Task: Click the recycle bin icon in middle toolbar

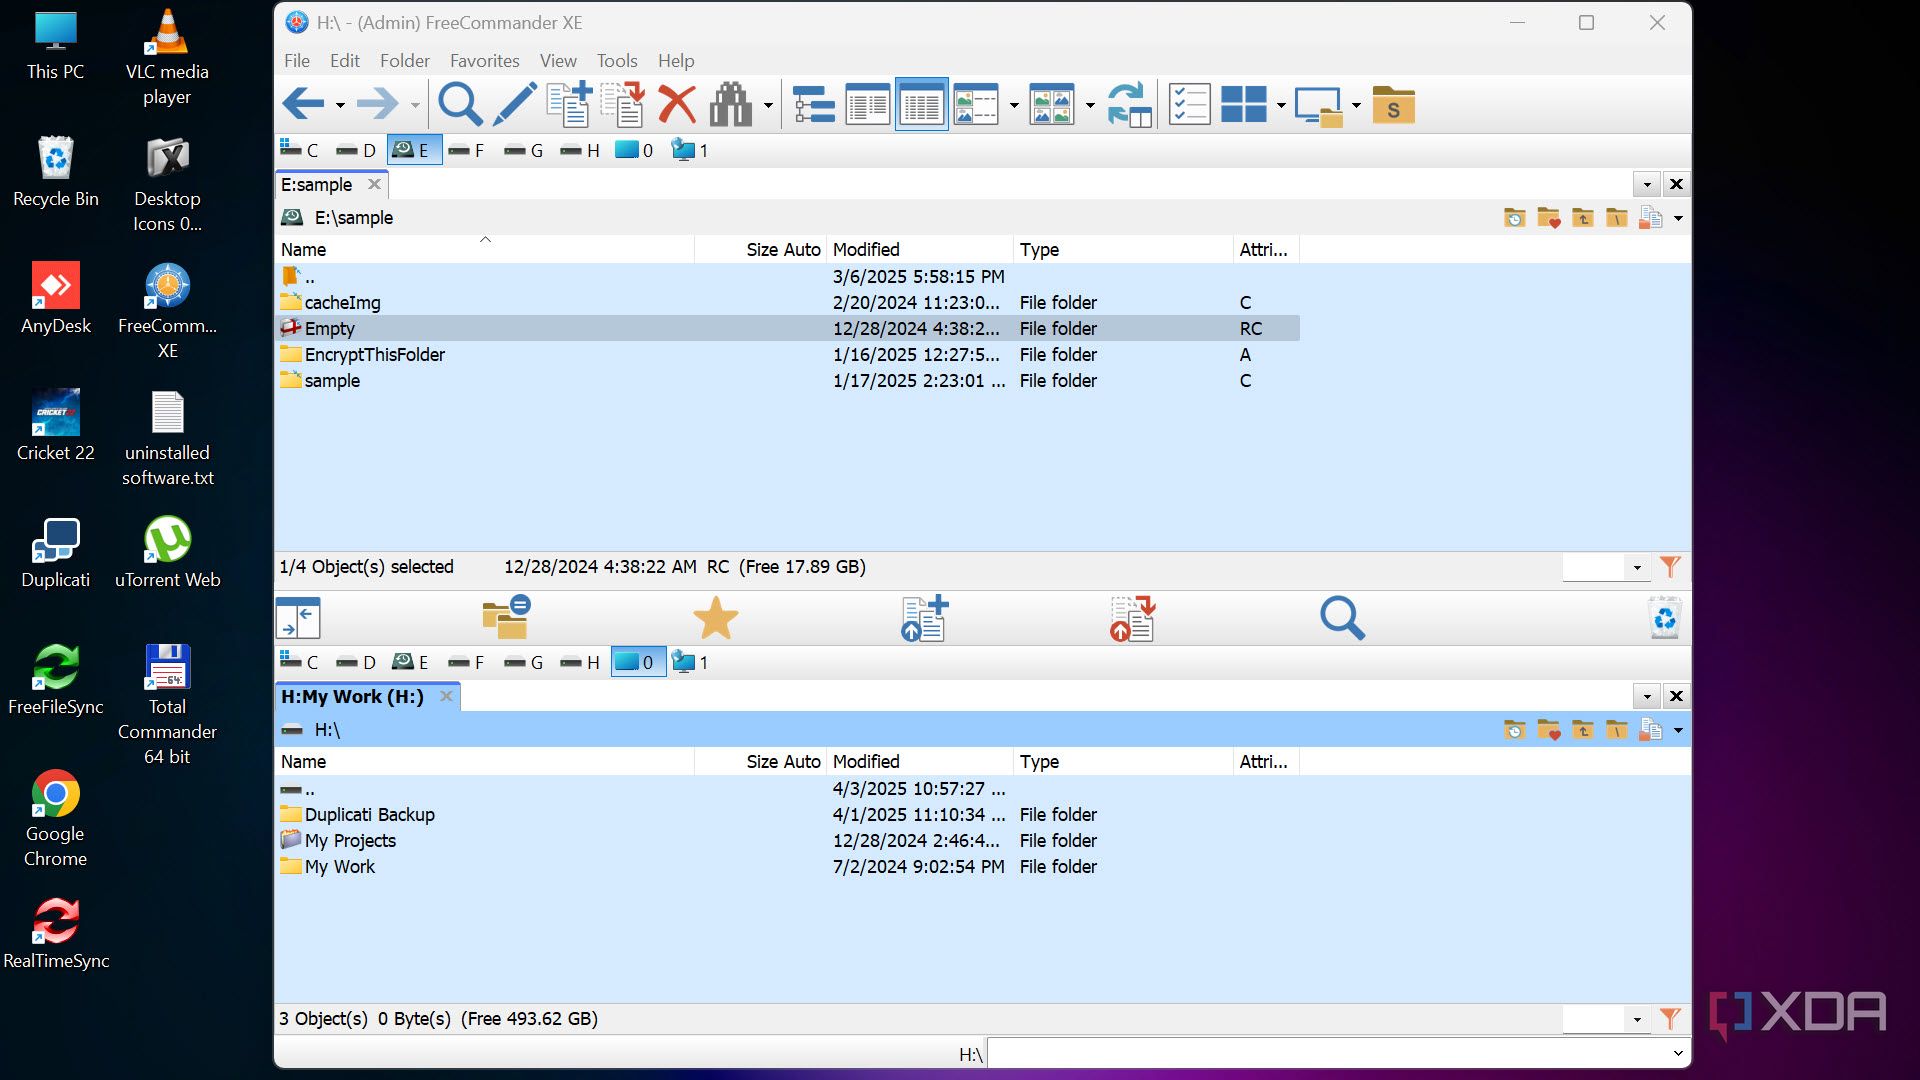Action: (x=1665, y=618)
